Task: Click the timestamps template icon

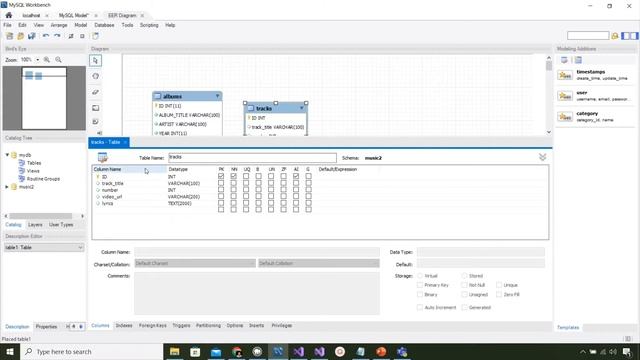Action: (565, 75)
